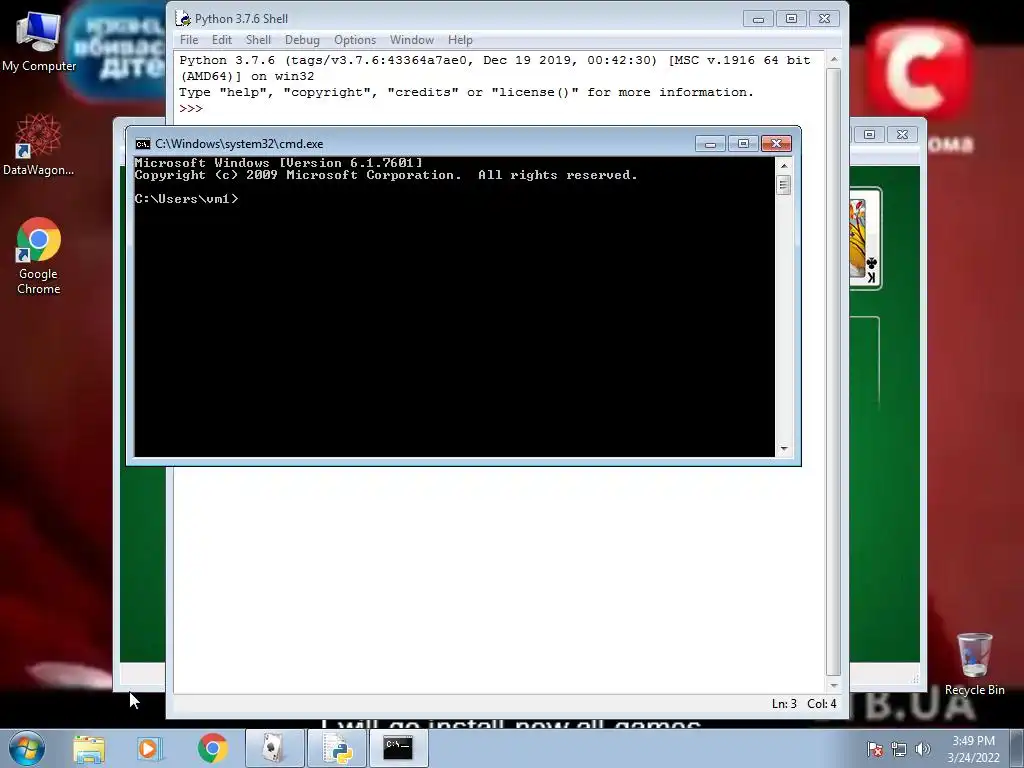Open the File menu in Python Shell

coord(189,40)
